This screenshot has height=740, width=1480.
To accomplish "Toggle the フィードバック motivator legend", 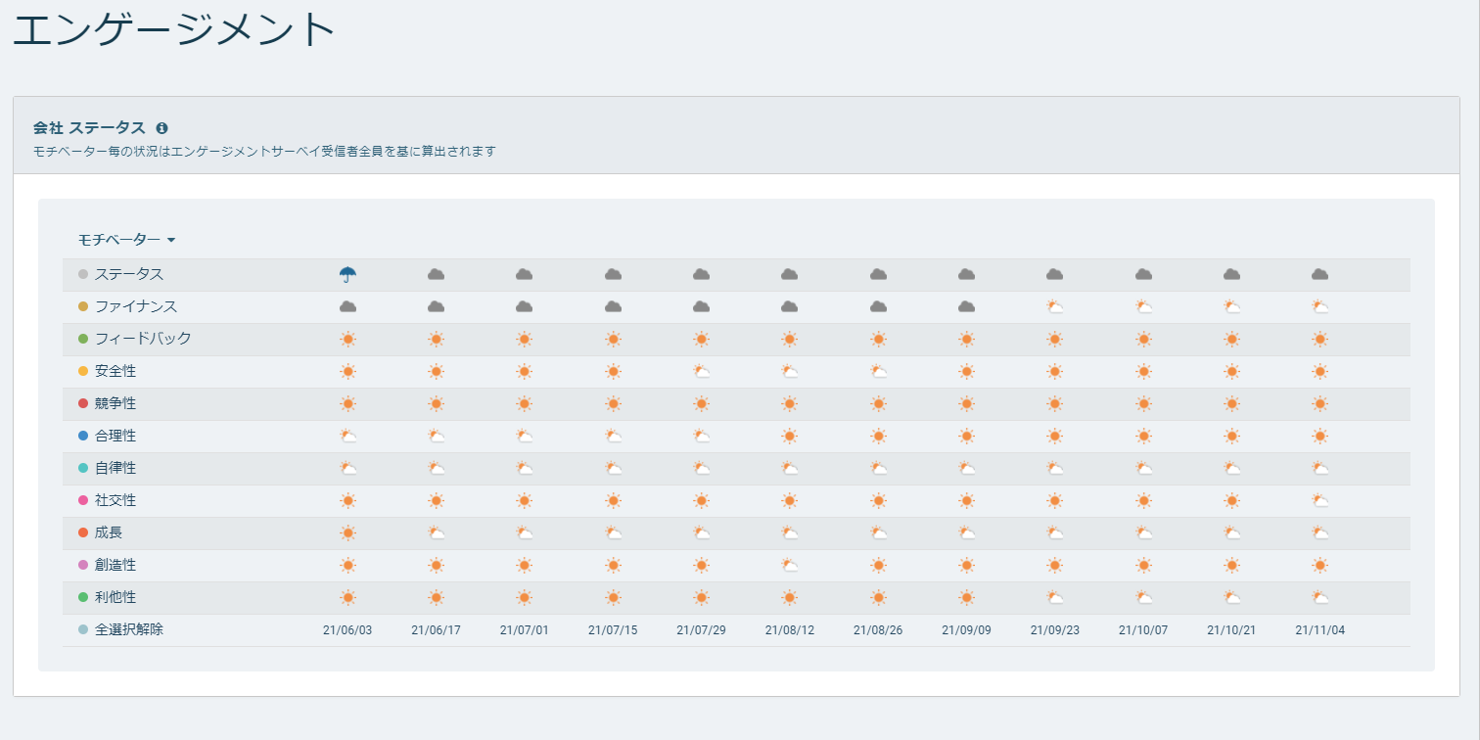I will click(135, 339).
